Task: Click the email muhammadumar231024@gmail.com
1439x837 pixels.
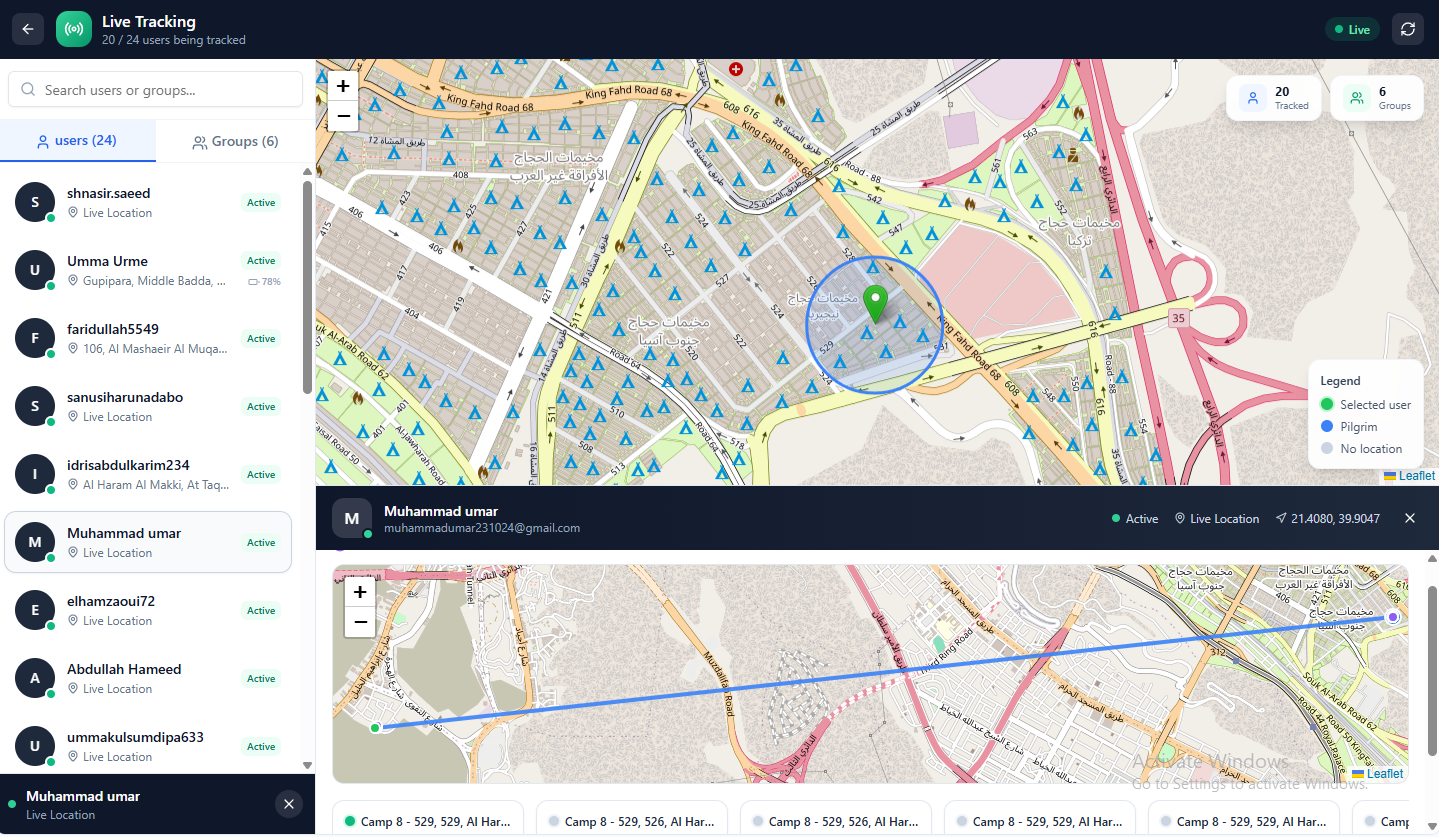Action: coord(482,528)
